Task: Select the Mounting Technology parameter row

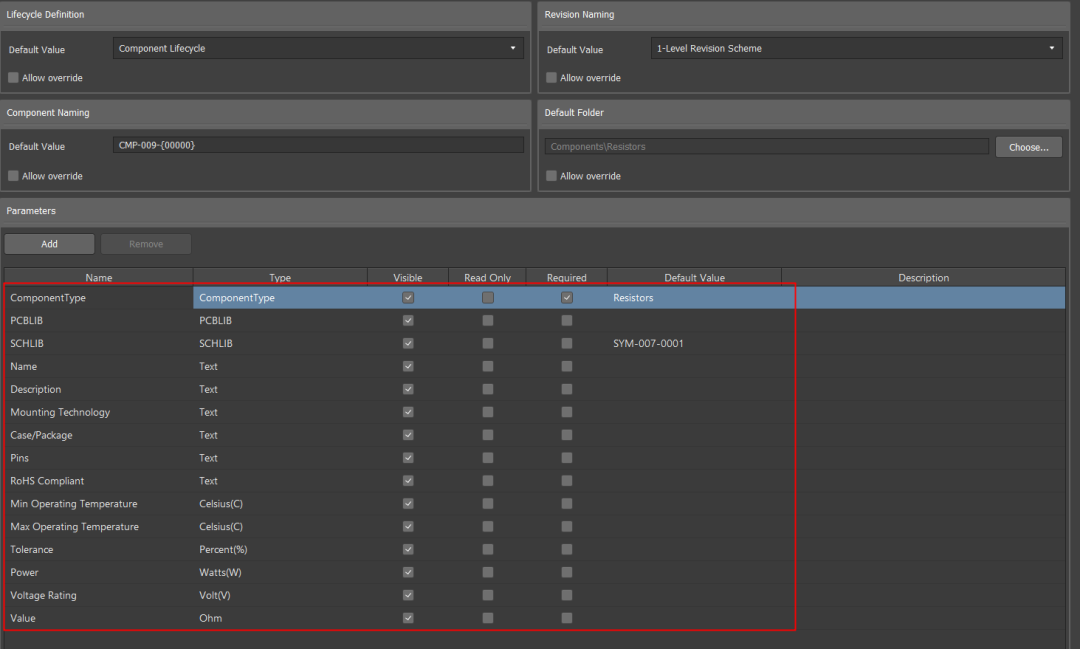Action: click(x=534, y=412)
